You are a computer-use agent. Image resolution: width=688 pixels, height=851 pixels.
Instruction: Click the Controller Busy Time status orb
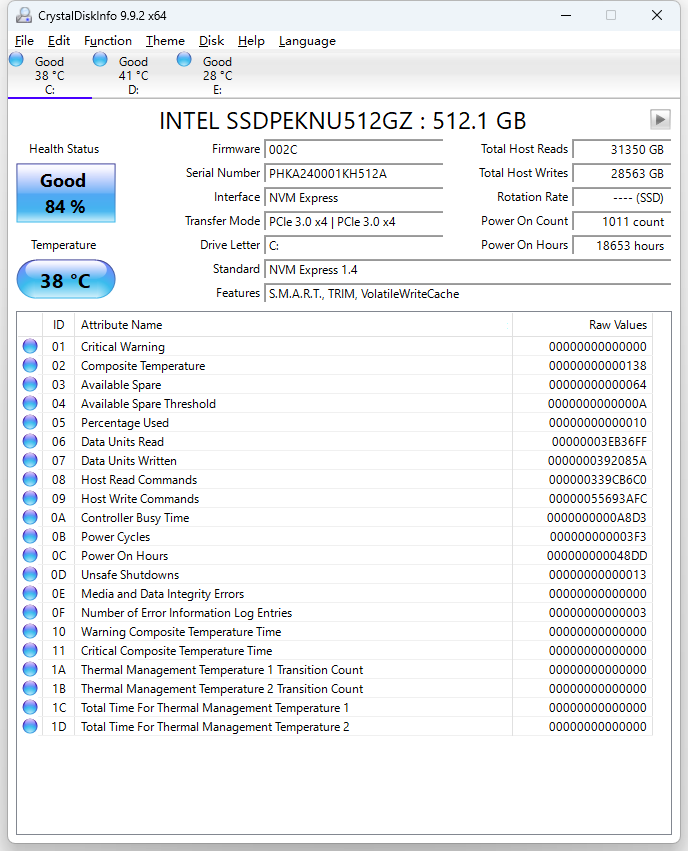pos(30,517)
